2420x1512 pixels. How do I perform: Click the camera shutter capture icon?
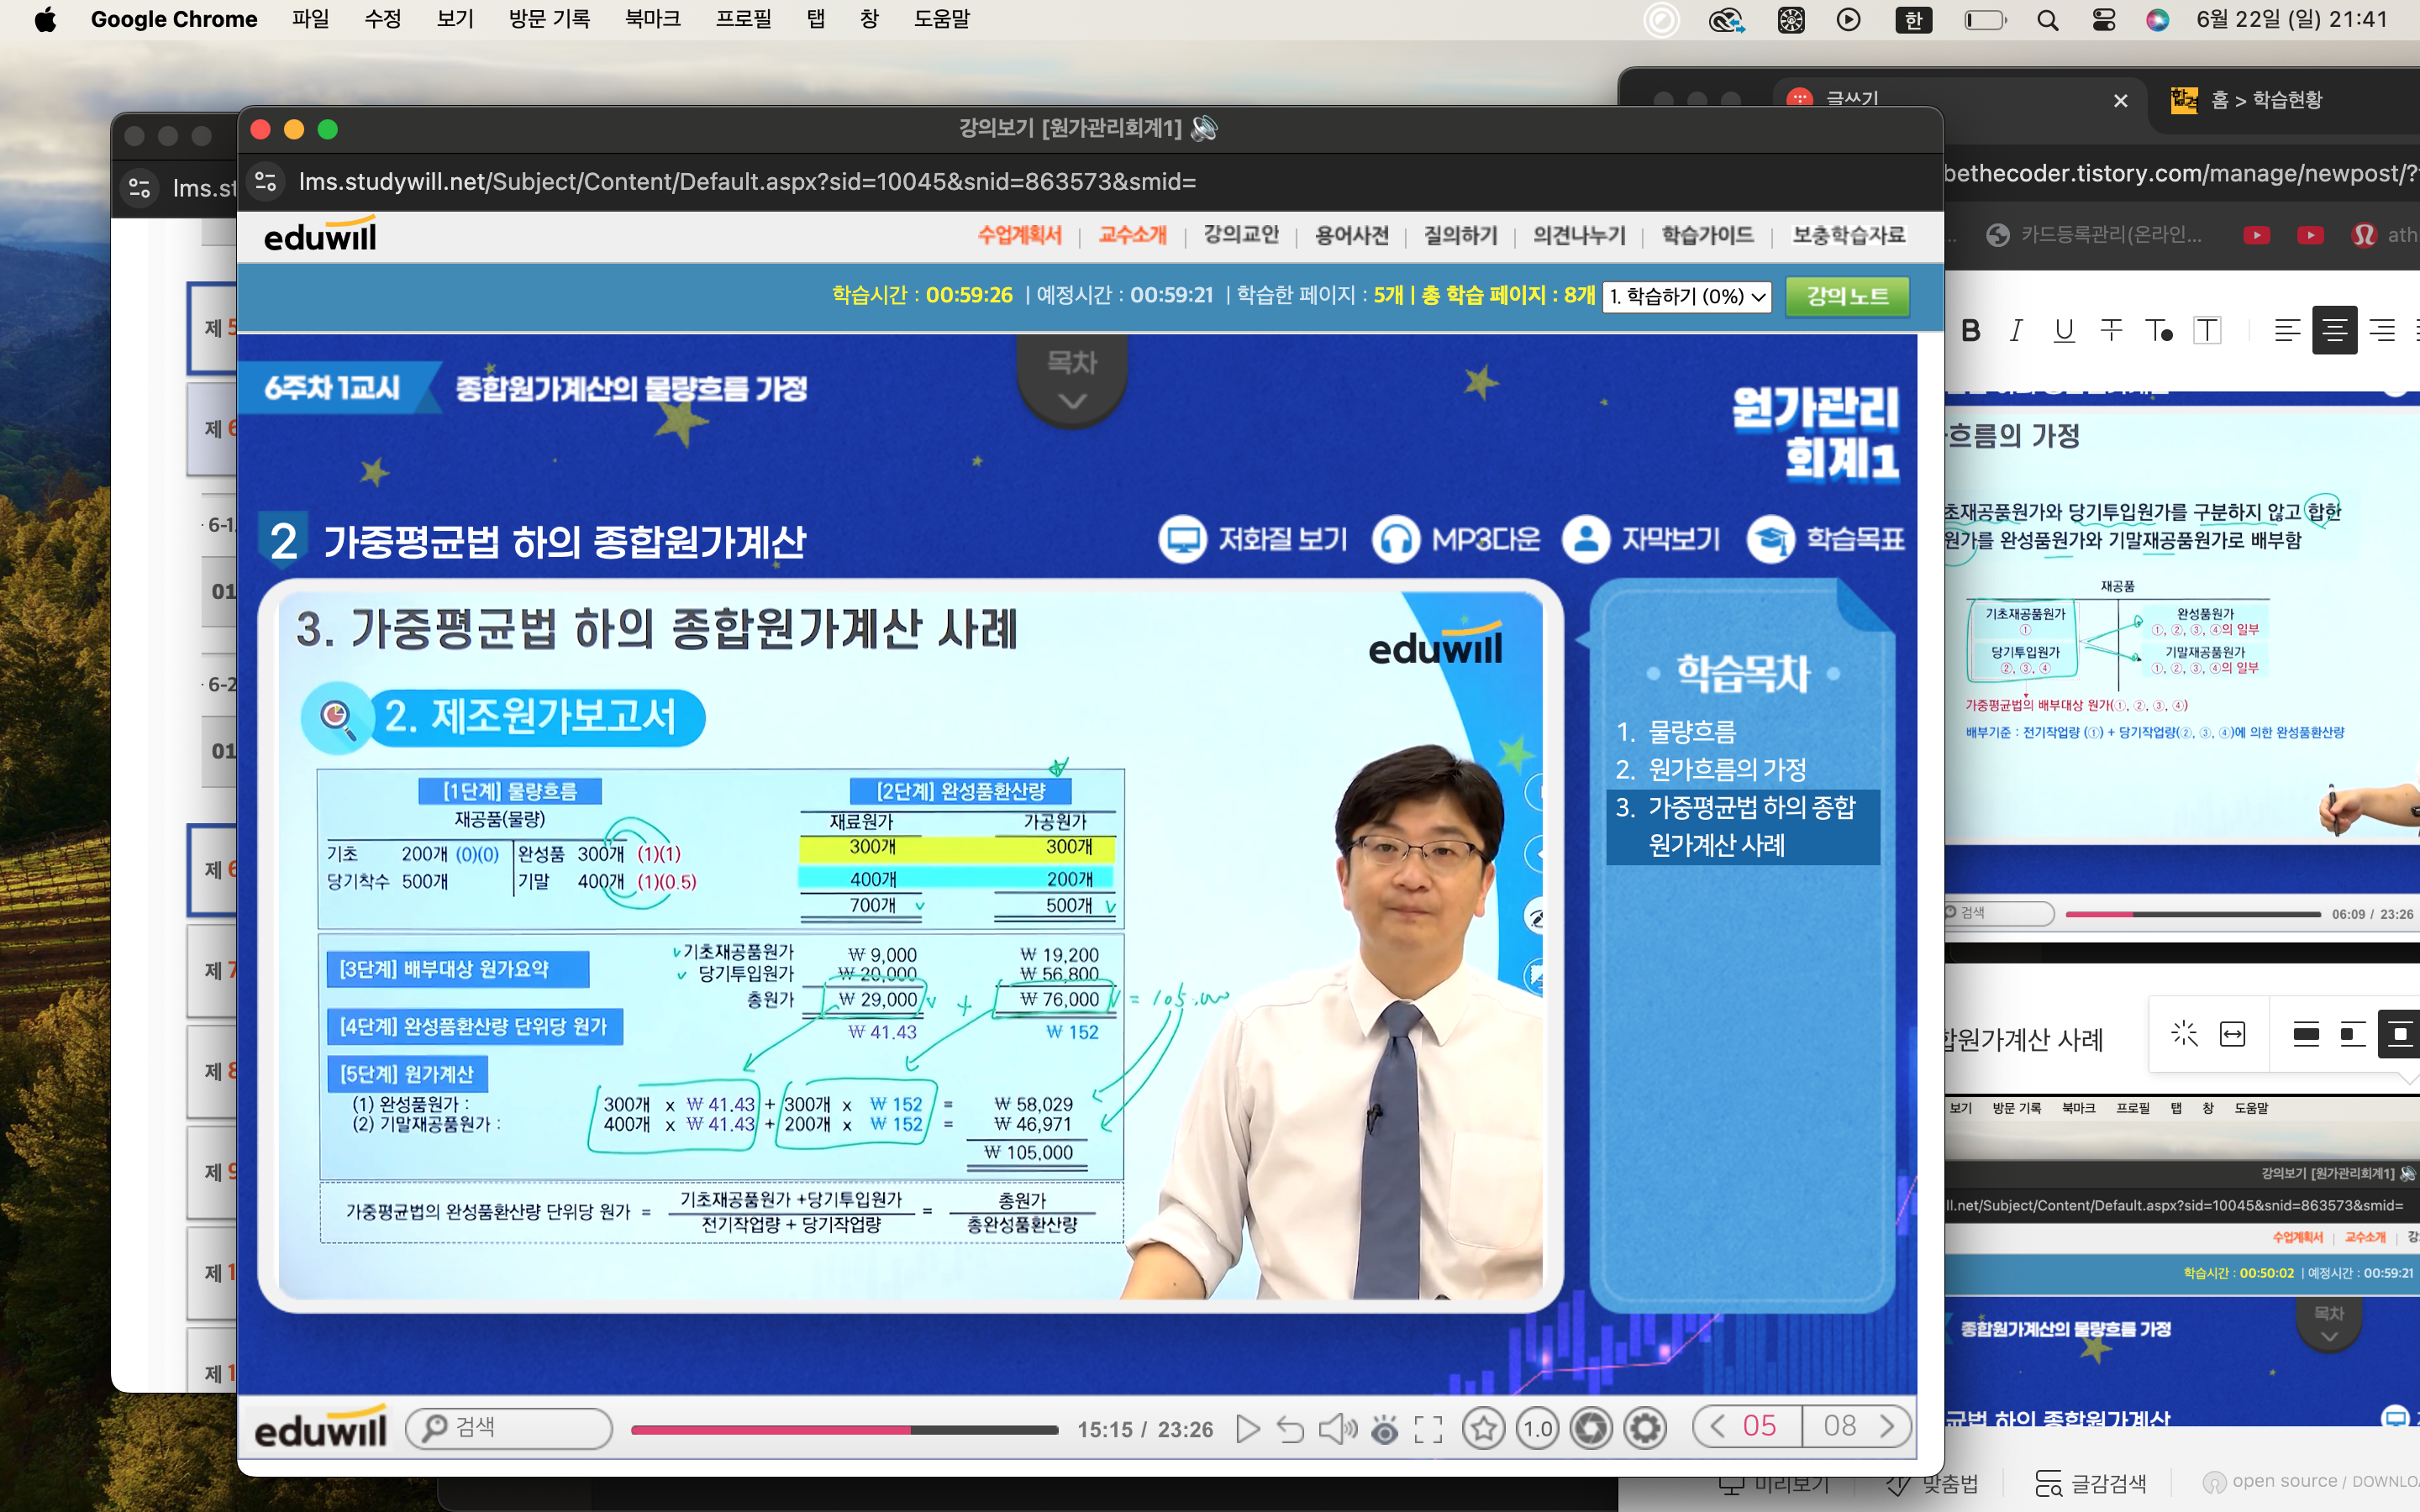point(1591,1428)
